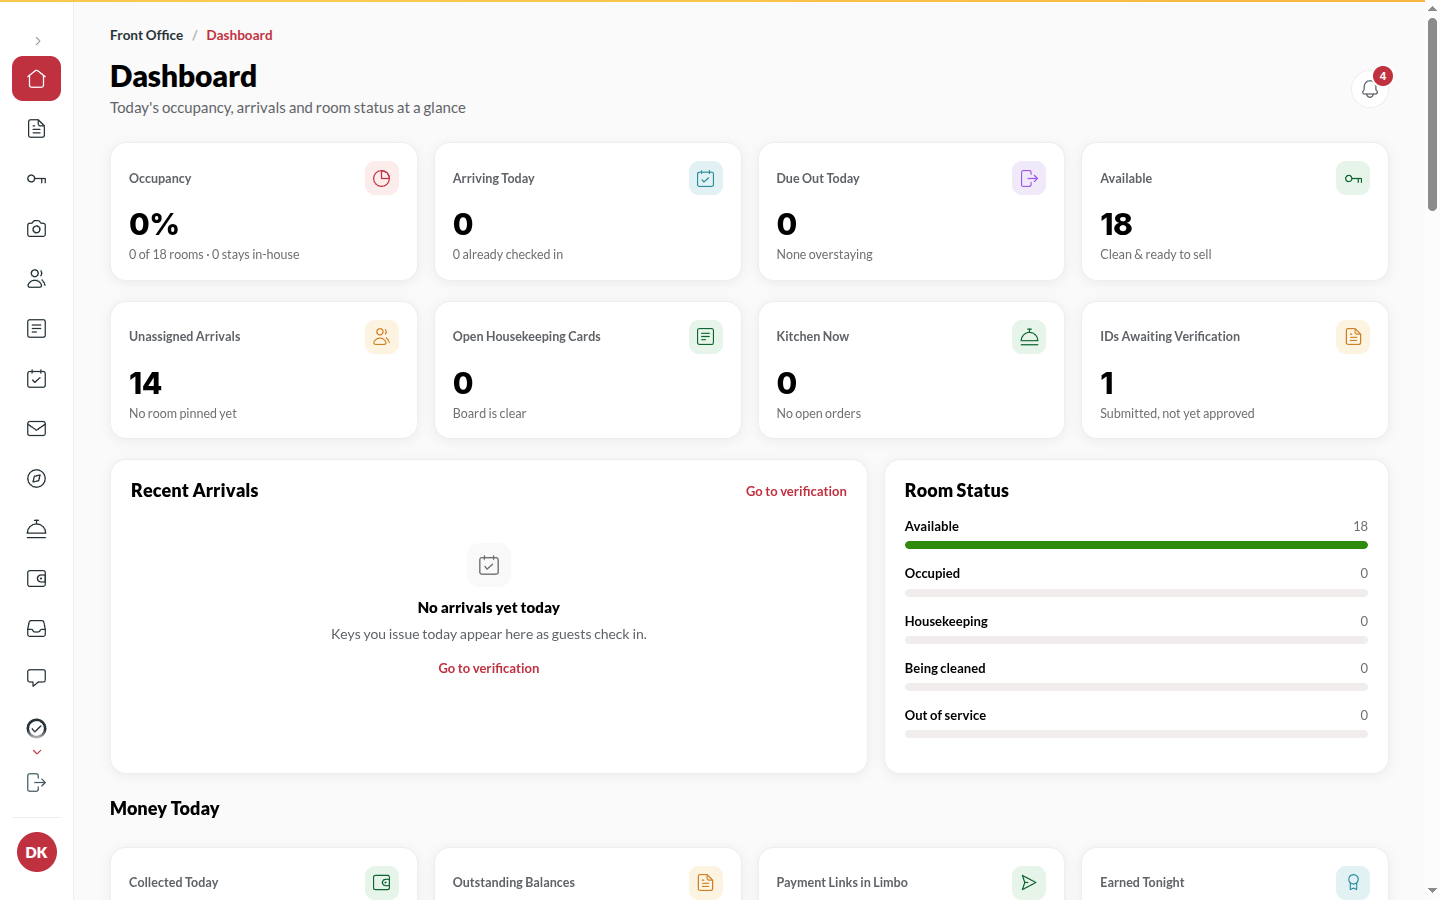Click the Occupancy 0% value
This screenshot has width=1440, height=900.
coord(154,224)
